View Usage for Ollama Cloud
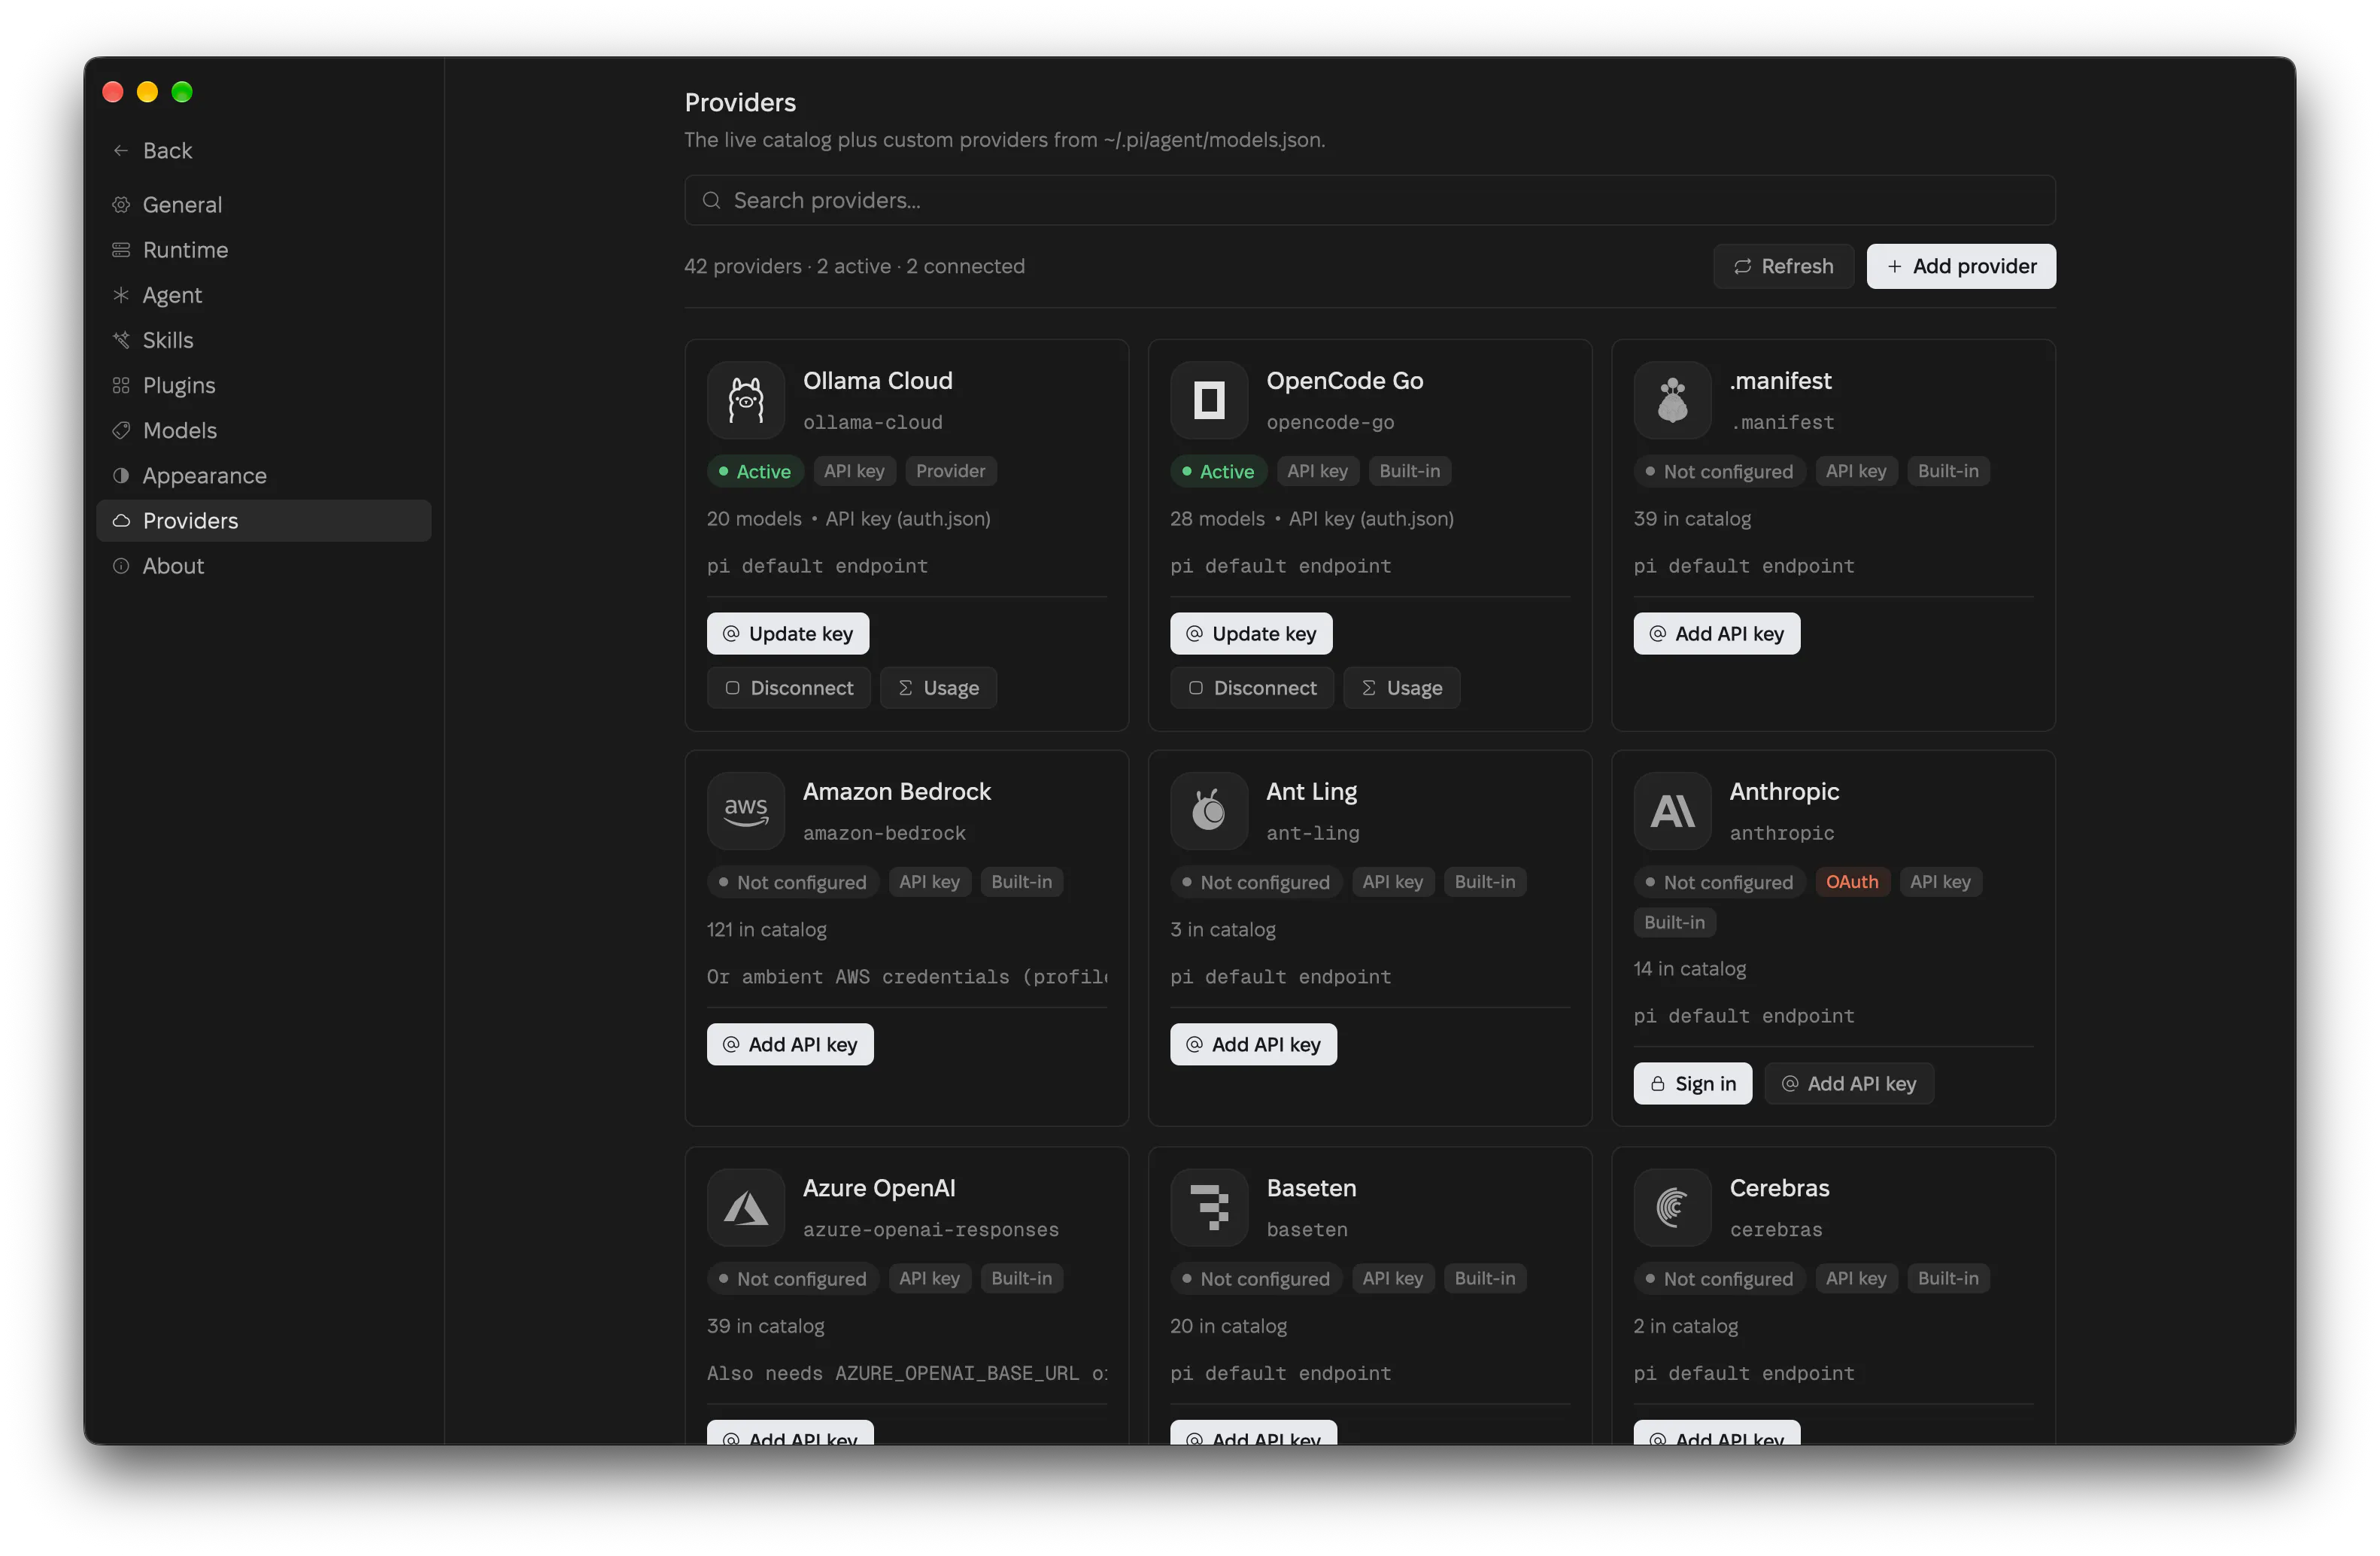Viewport: 2380px width, 1556px height. pos(938,688)
